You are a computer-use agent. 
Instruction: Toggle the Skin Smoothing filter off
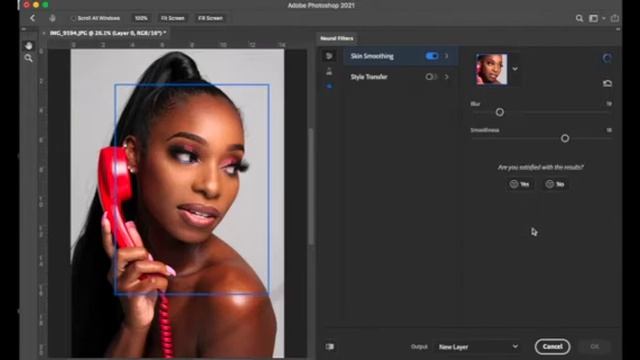(431, 56)
